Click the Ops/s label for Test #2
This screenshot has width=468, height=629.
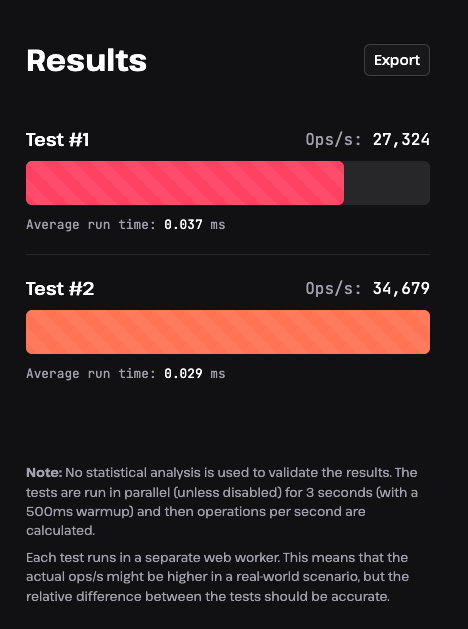coord(334,289)
